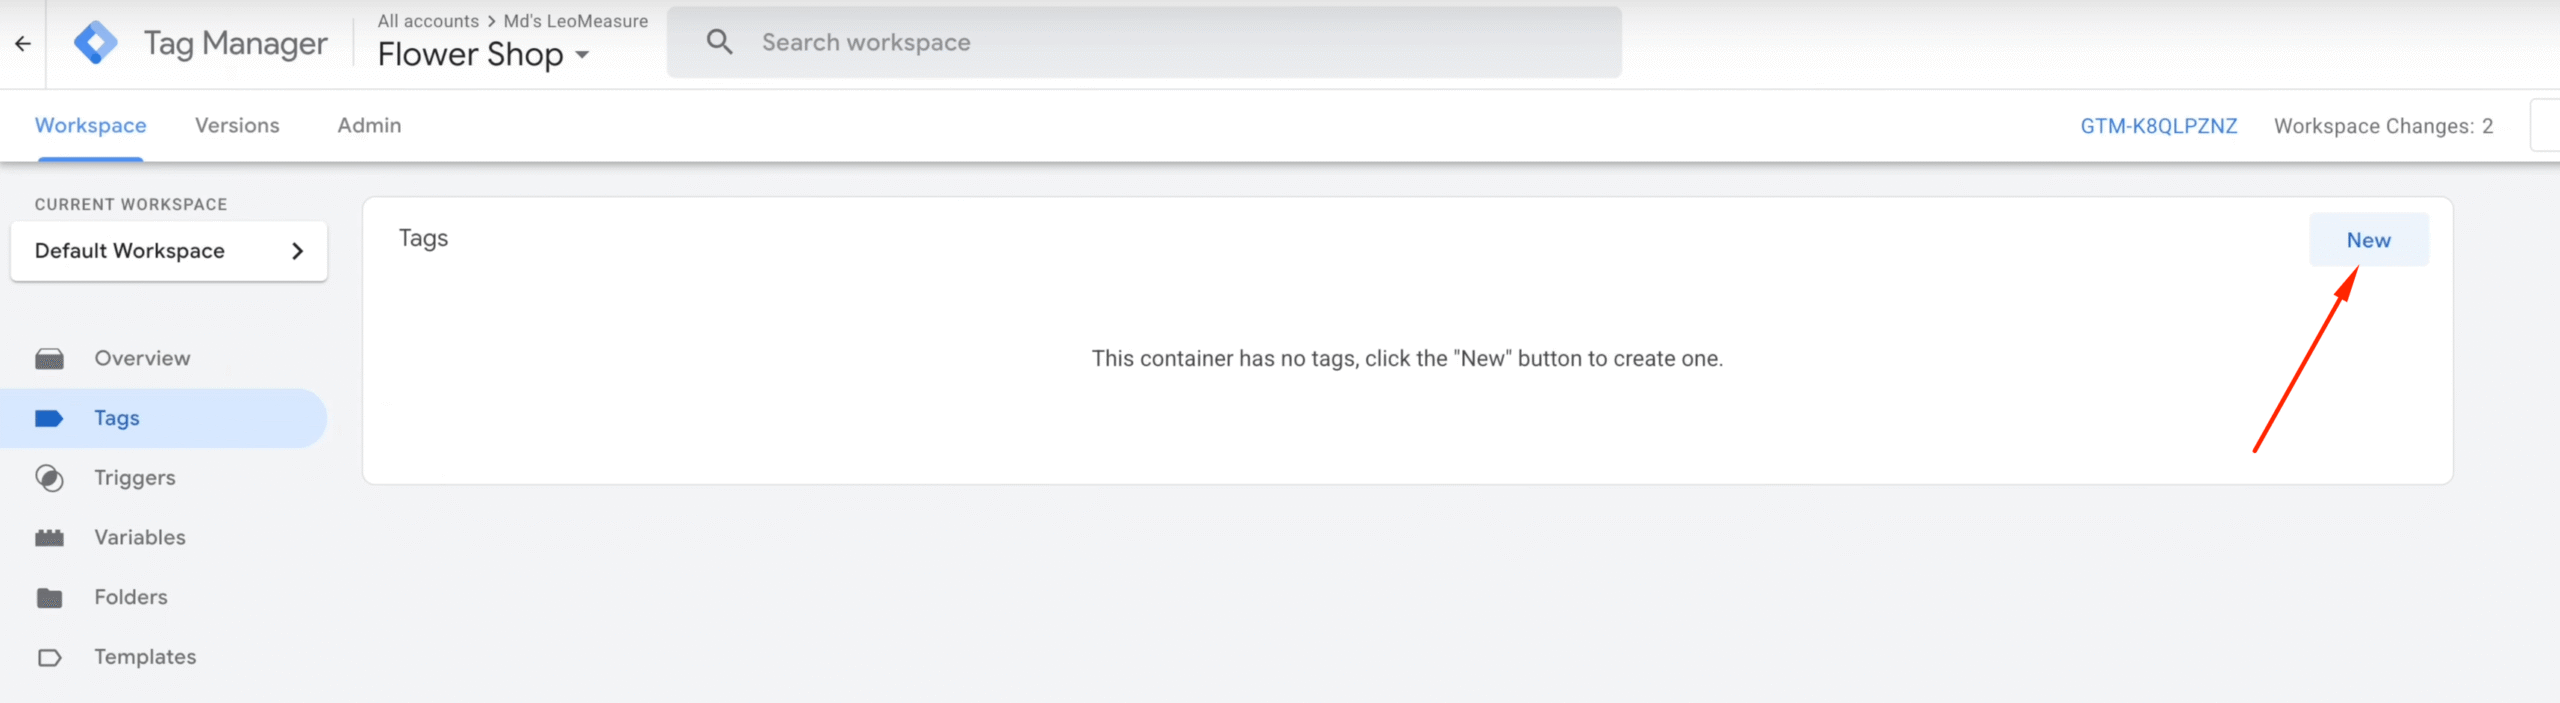This screenshot has width=2560, height=703.
Task: Click the Tags sidebar icon
Action: coord(49,418)
